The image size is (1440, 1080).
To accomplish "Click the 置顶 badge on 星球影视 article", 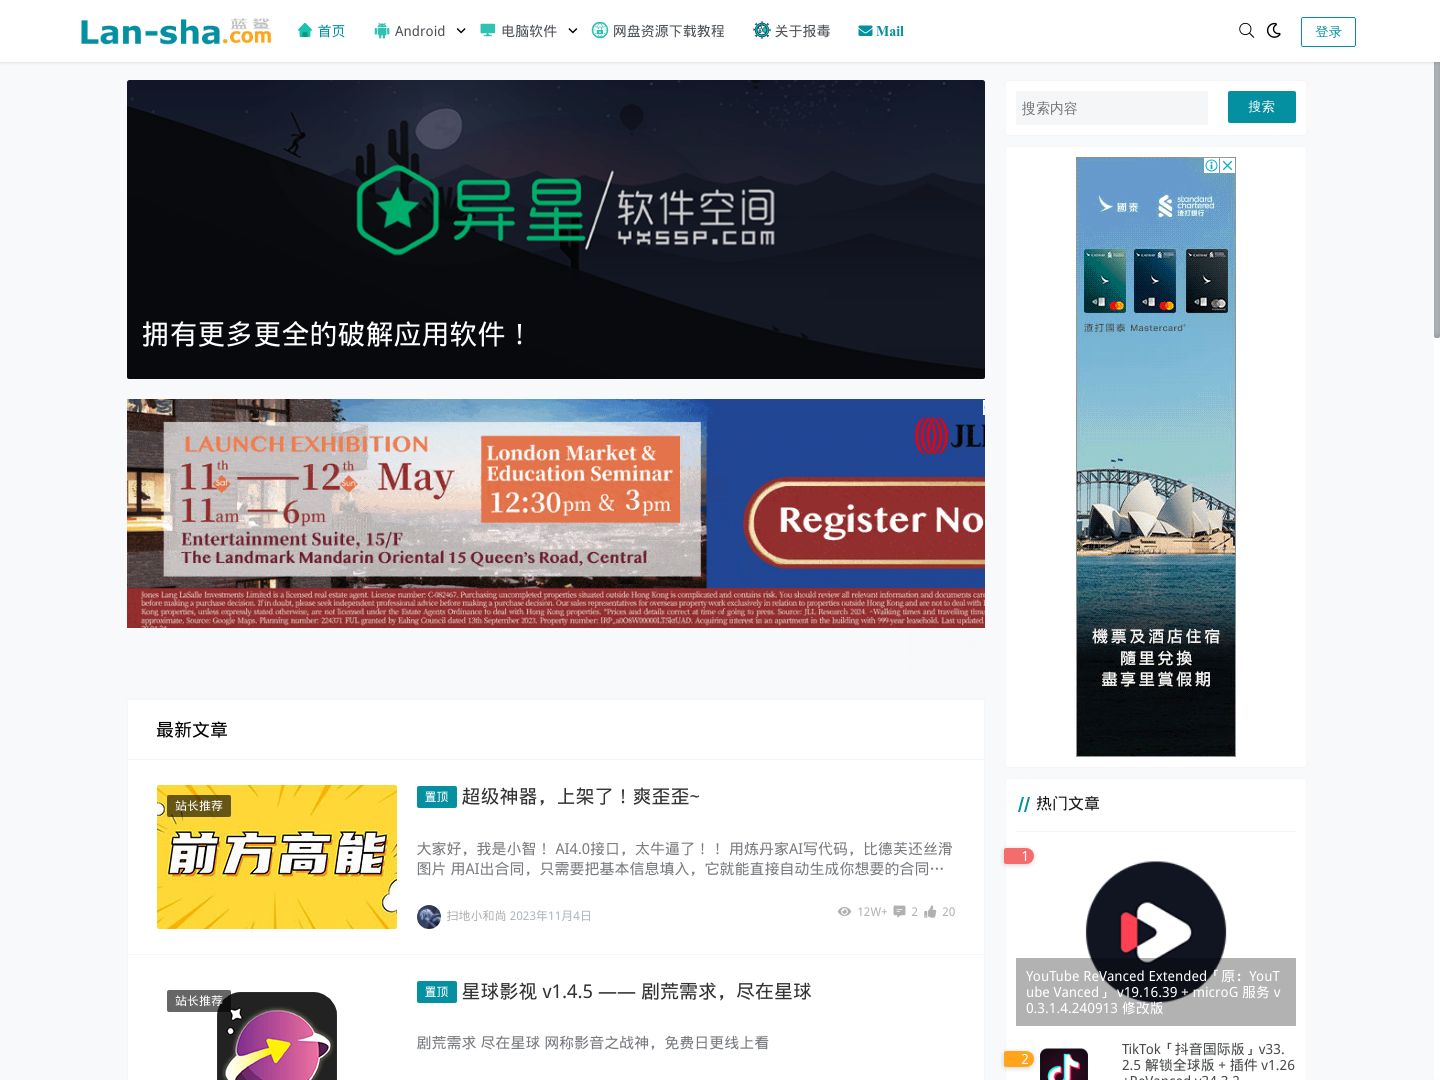I will coord(437,992).
